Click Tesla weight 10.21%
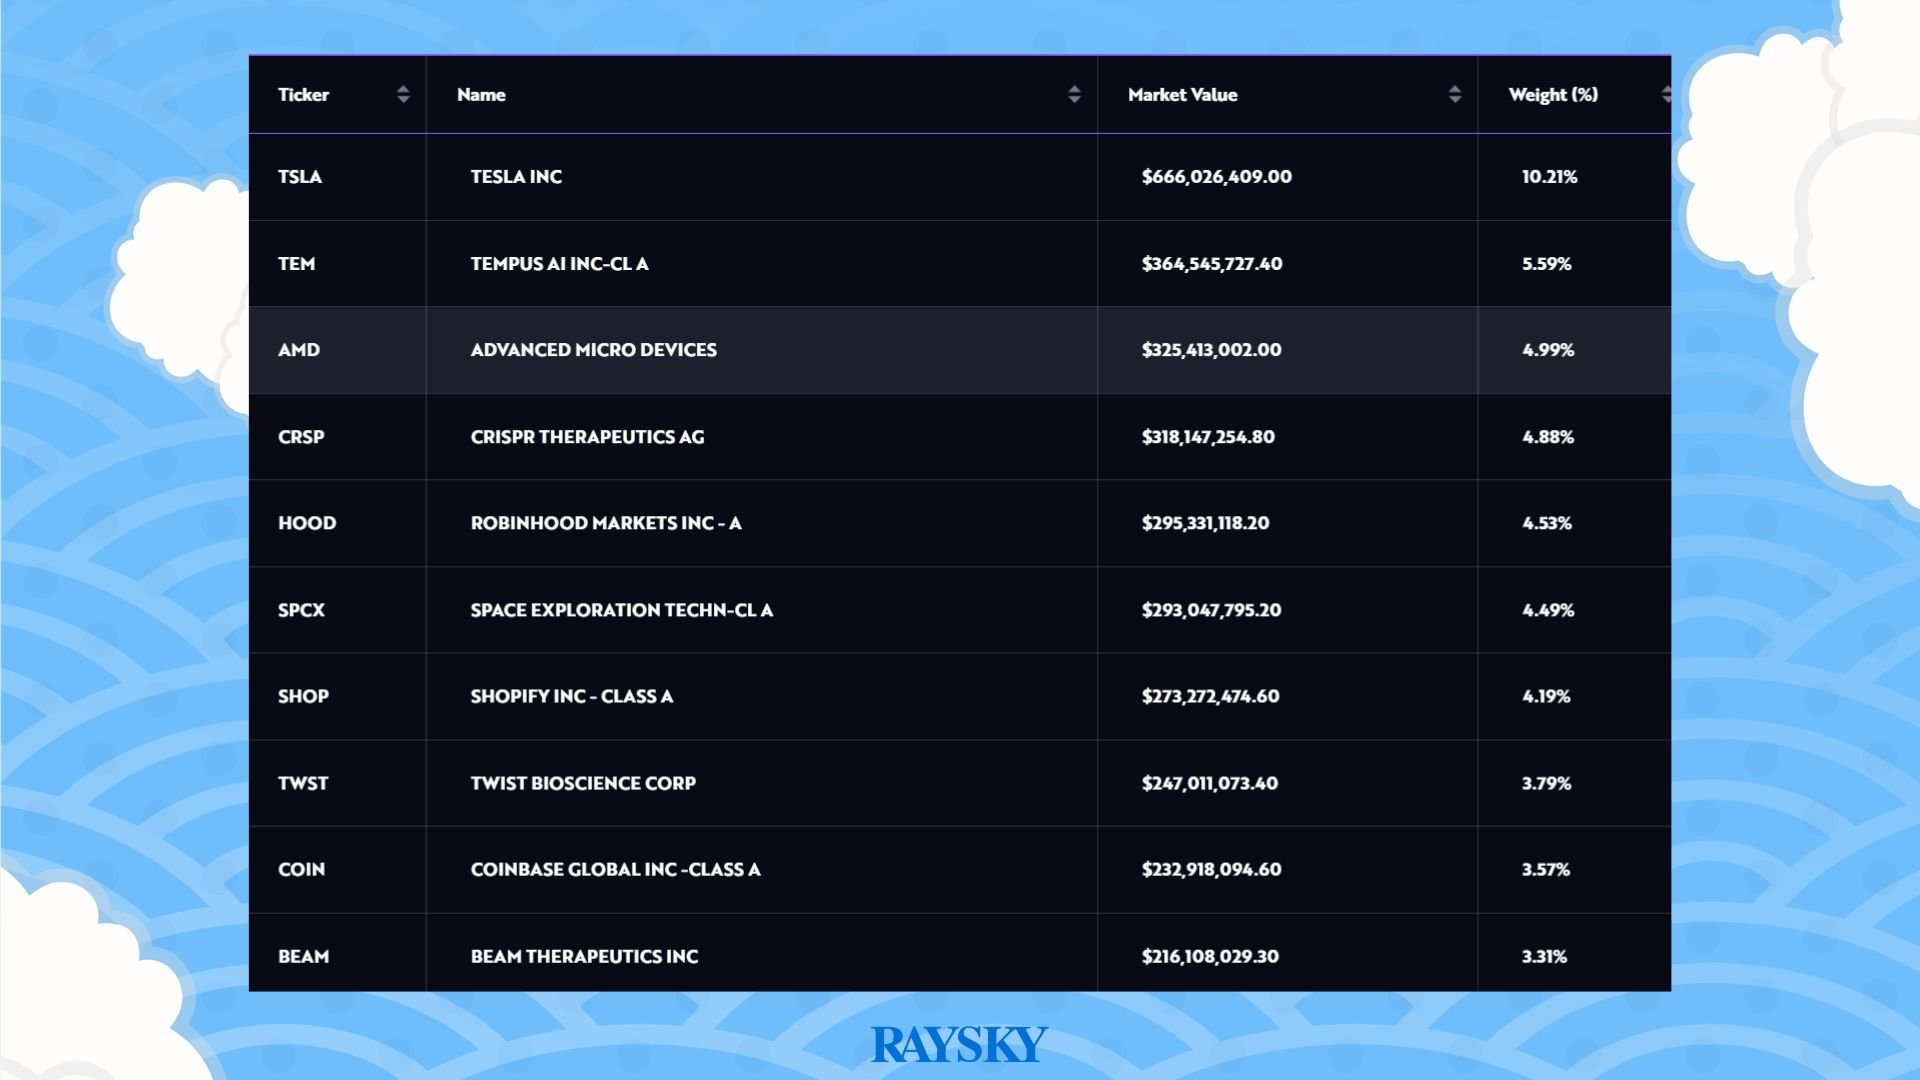This screenshot has height=1080, width=1920. click(1550, 177)
